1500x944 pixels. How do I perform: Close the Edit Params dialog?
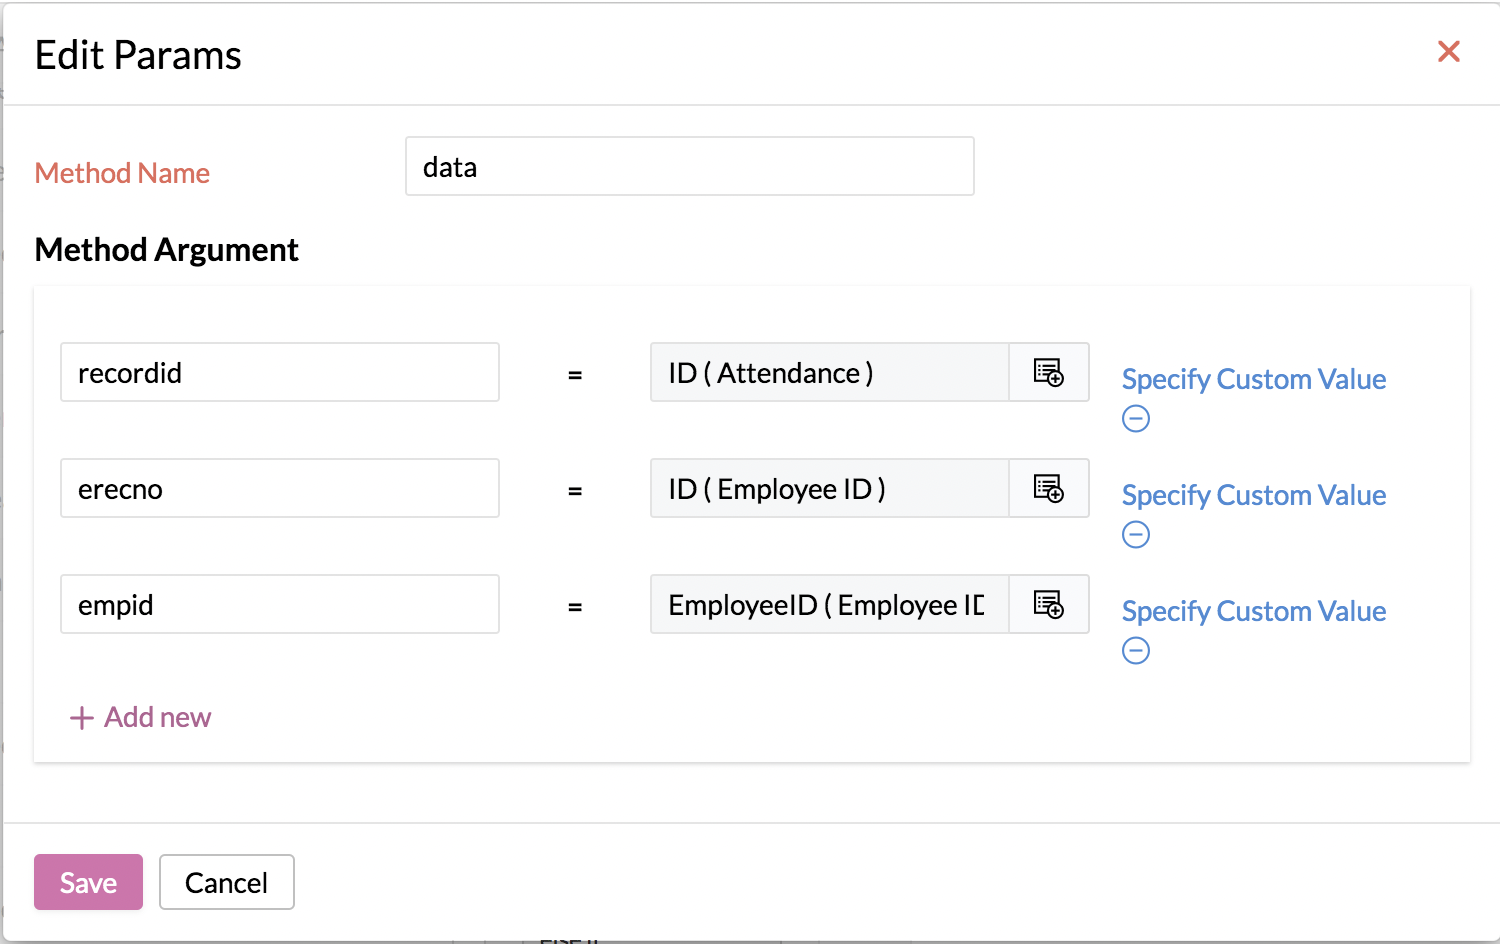pyautogui.click(x=1448, y=52)
